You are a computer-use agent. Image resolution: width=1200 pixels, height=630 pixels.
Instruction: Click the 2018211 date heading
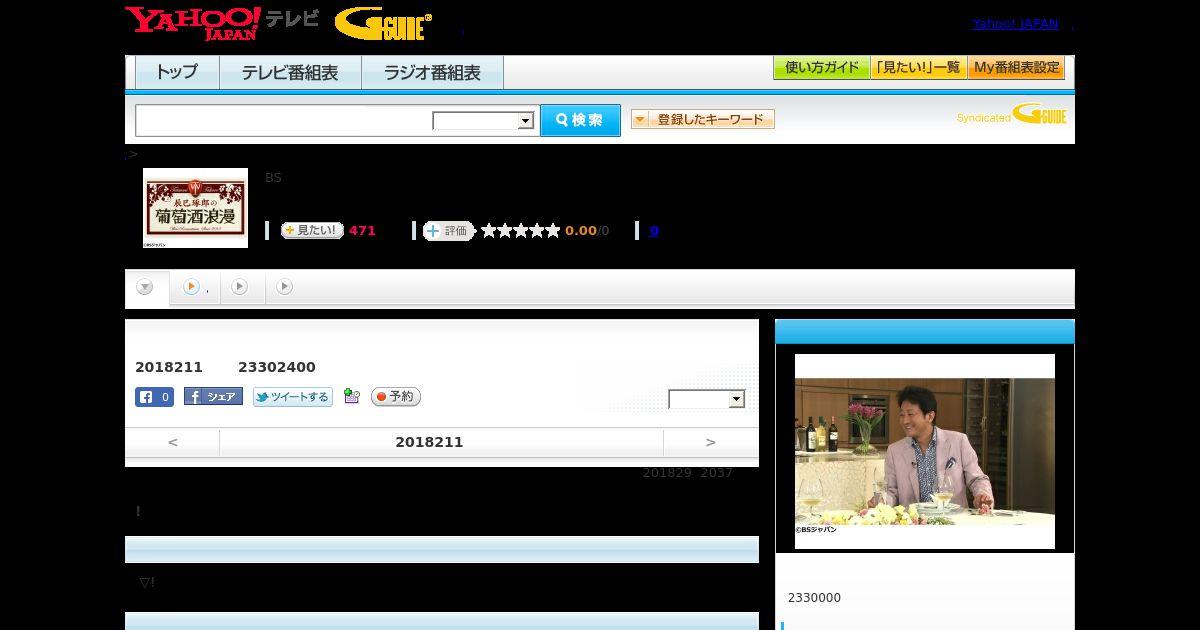(x=429, y=442)
